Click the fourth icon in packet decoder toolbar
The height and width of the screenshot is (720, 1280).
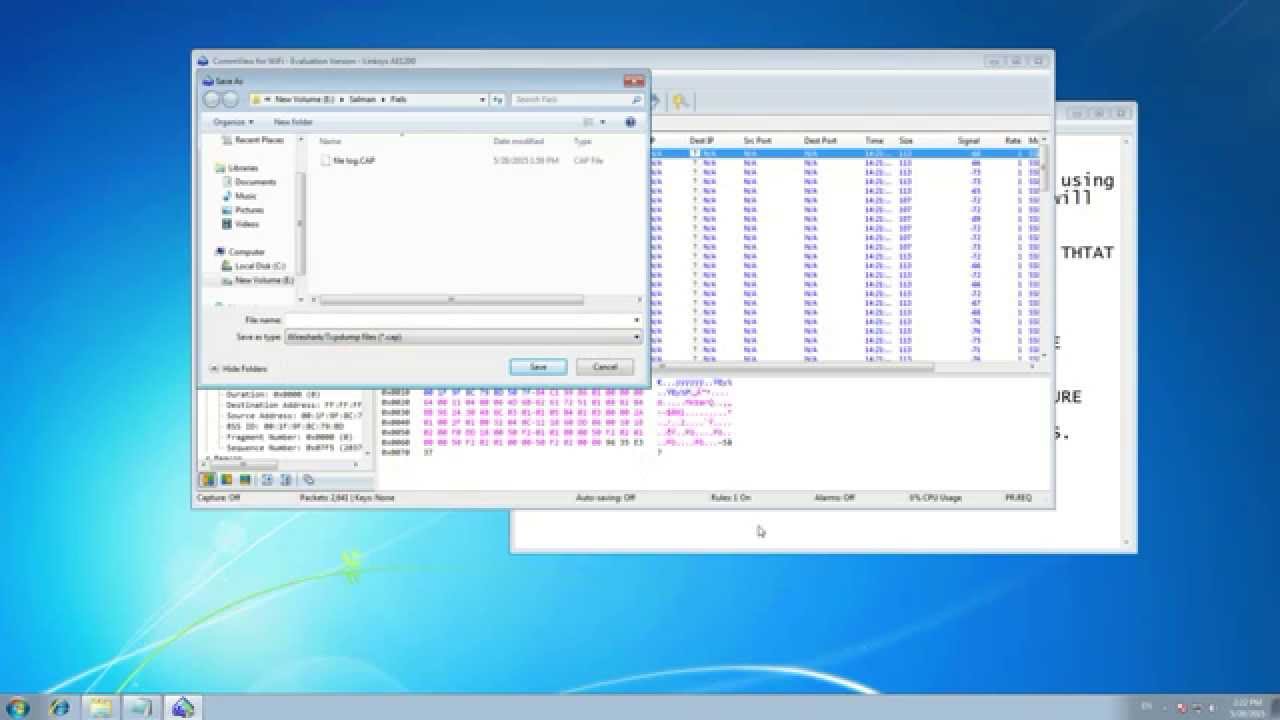[267, 480]
